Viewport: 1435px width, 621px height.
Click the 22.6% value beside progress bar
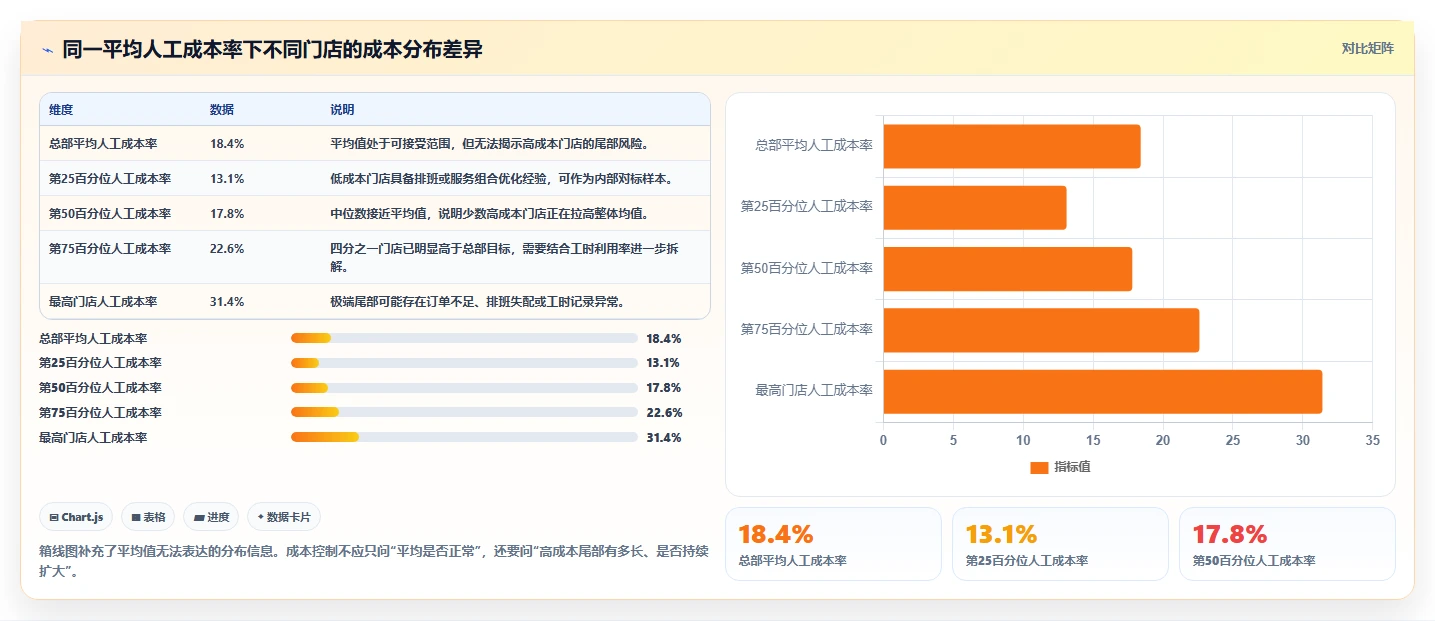[x=664, y=412]
